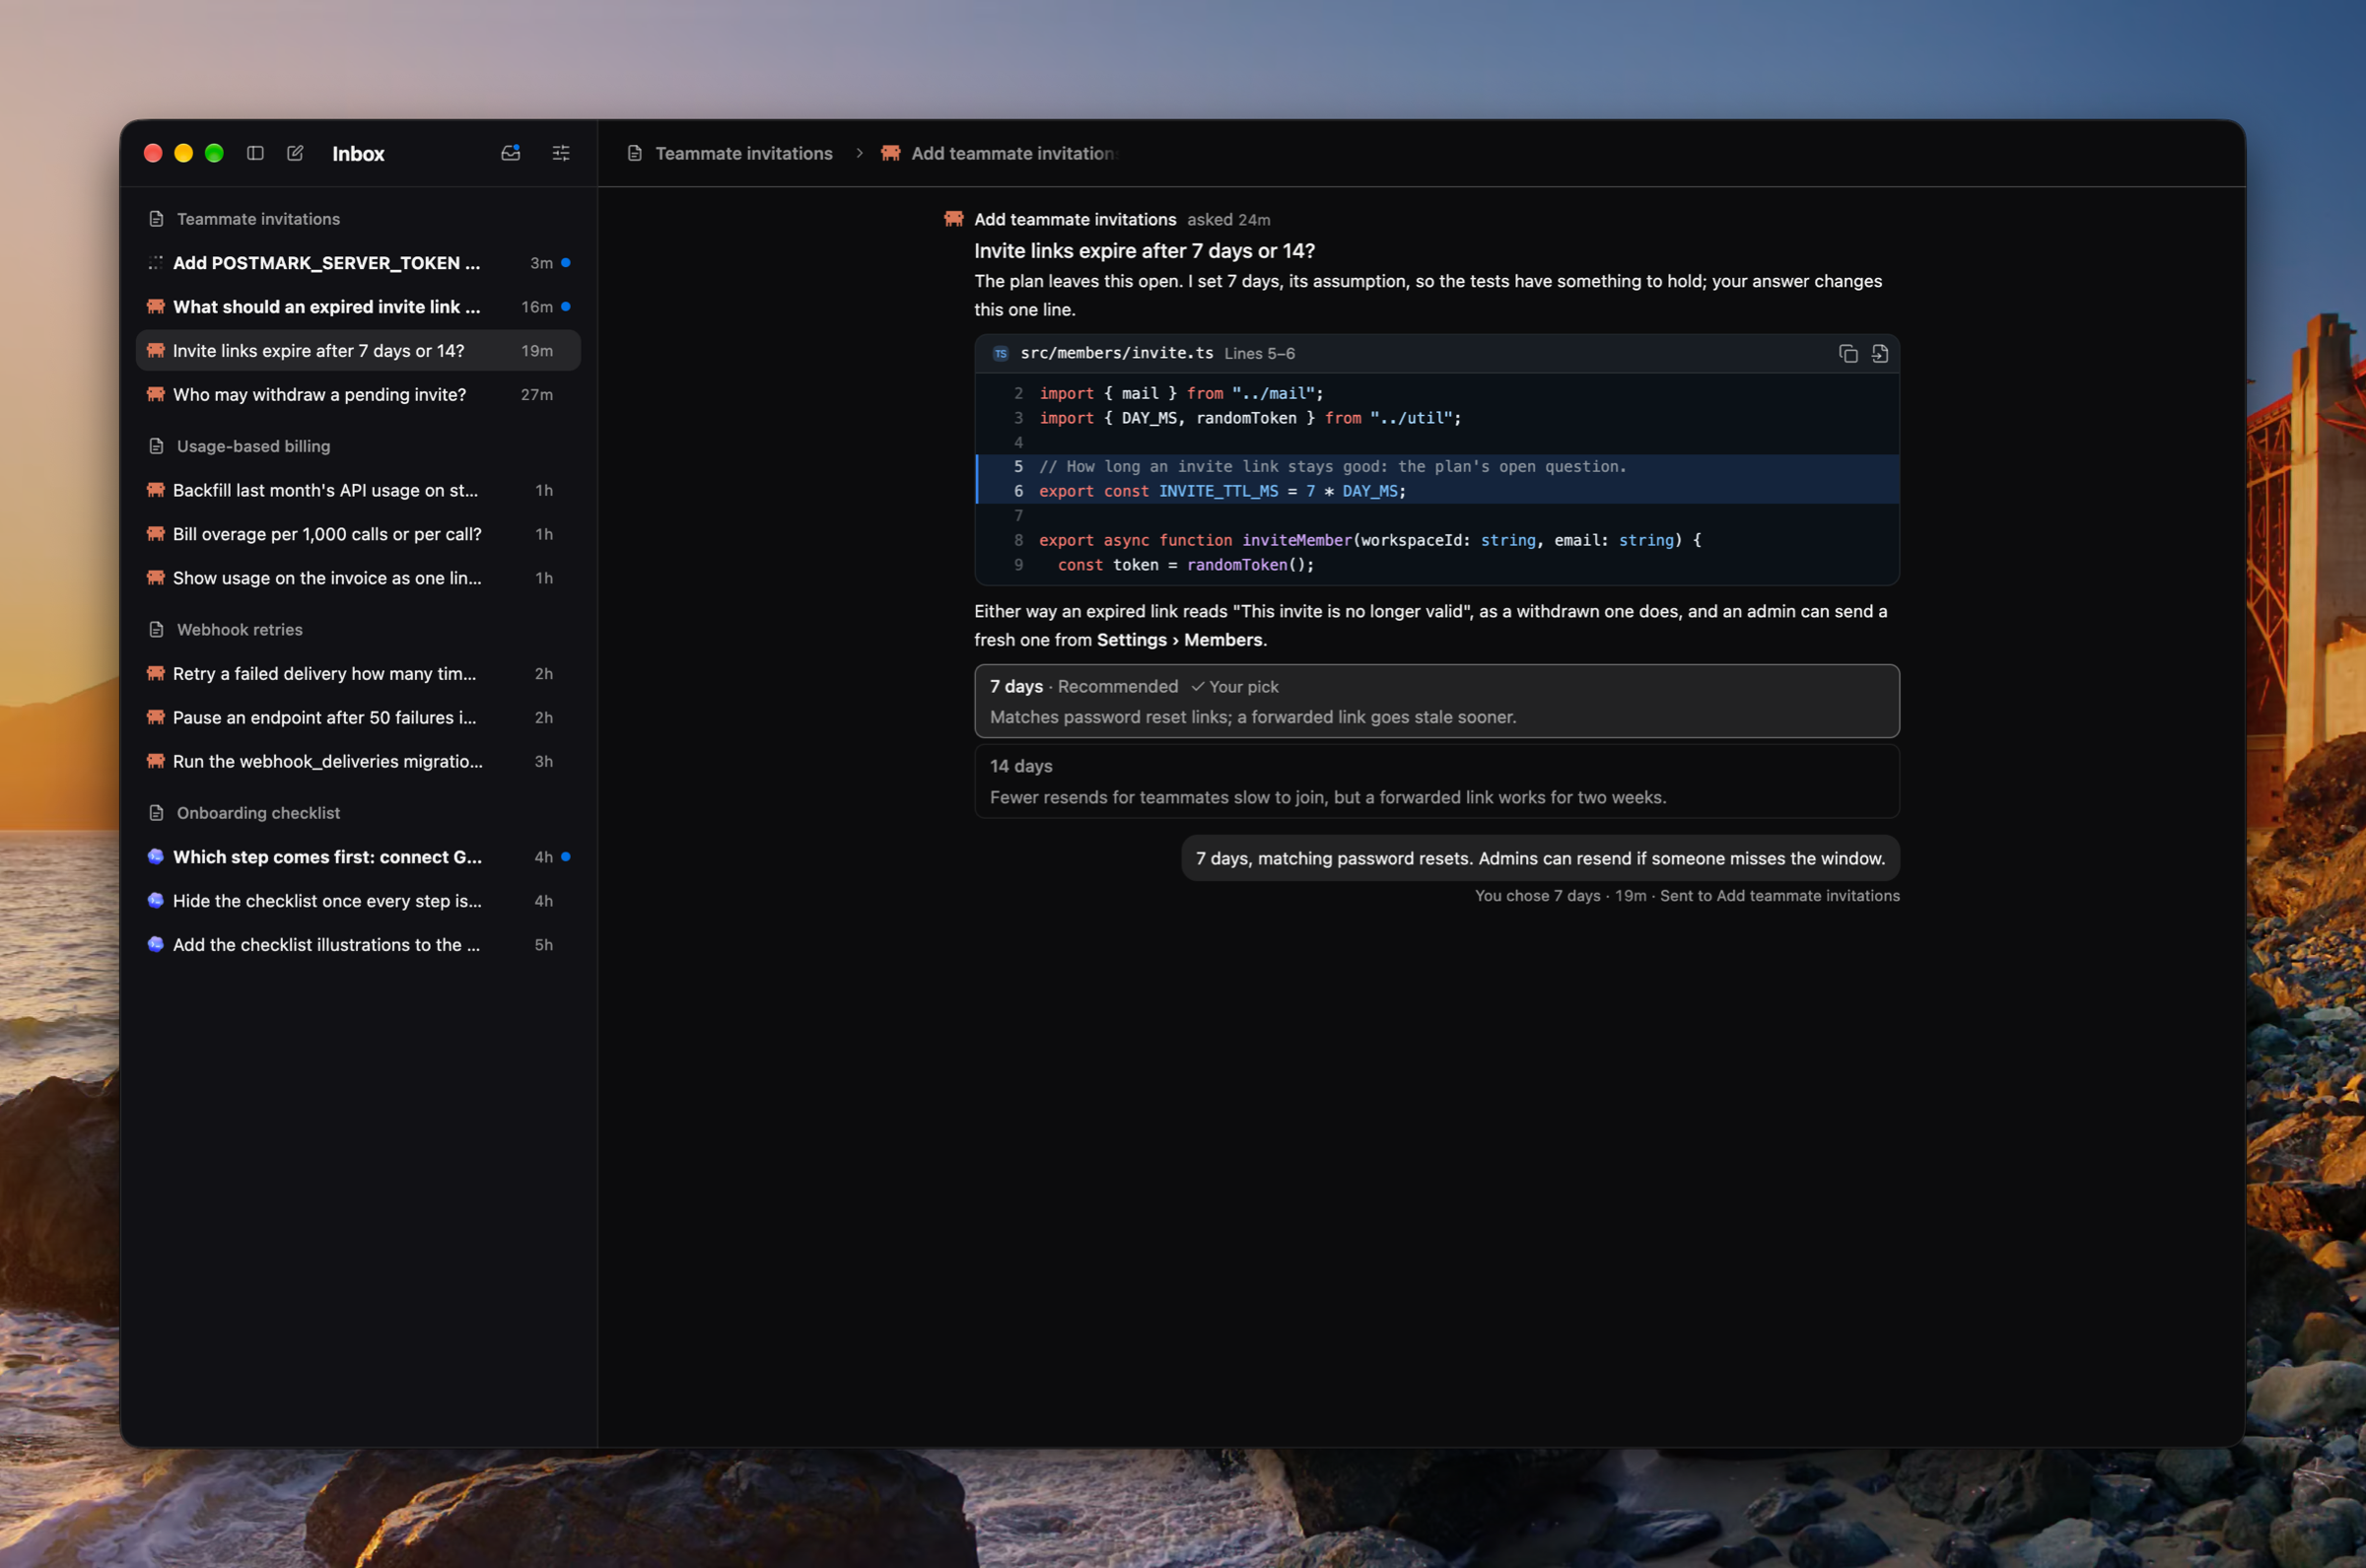The width and height of the screenshot is (2366, 1568).
Task: Open Bill overage per 1,000 calls question
Action: 358,534
